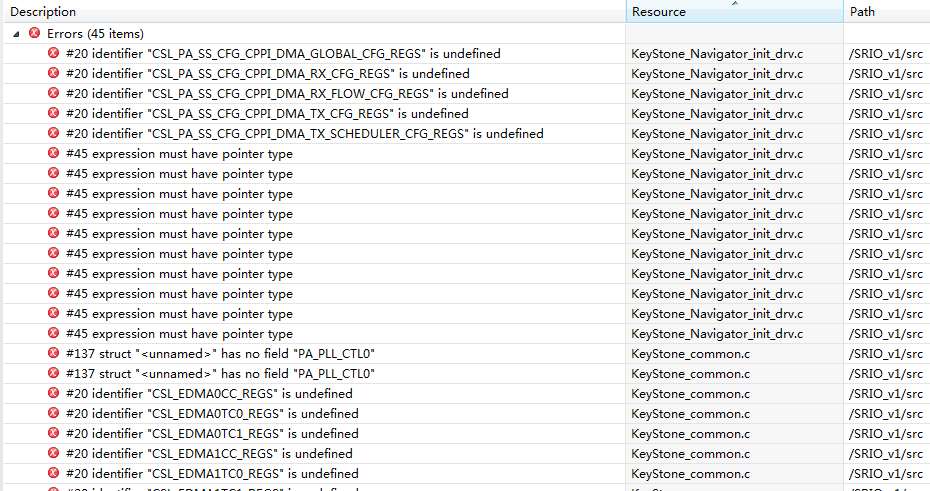Click error icon of DMA_TX_SCHEDULER_CFG_REGS entry
930x491 pixels.
point(54,134)
